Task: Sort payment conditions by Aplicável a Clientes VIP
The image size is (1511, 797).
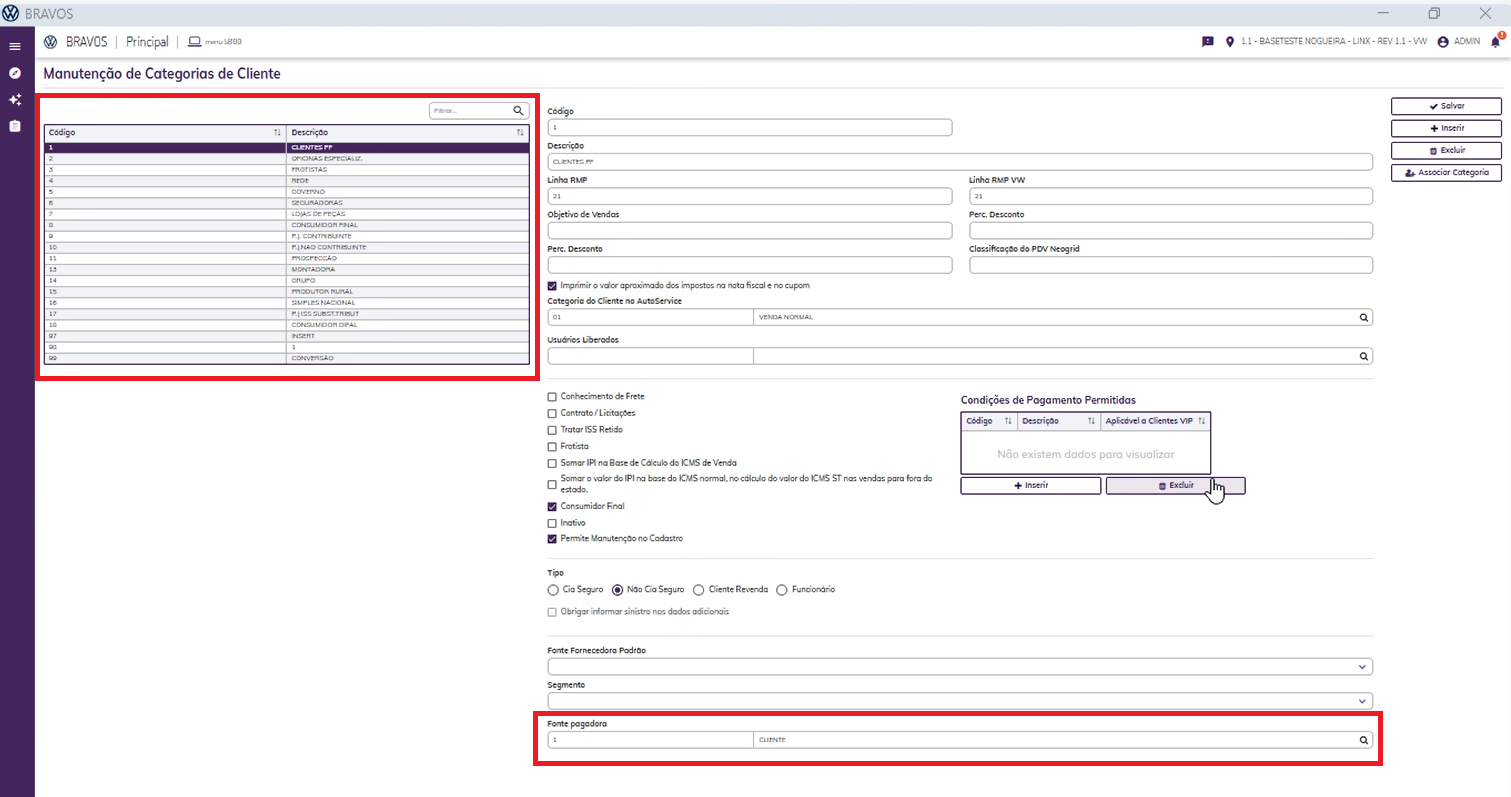Action: 1201,421
